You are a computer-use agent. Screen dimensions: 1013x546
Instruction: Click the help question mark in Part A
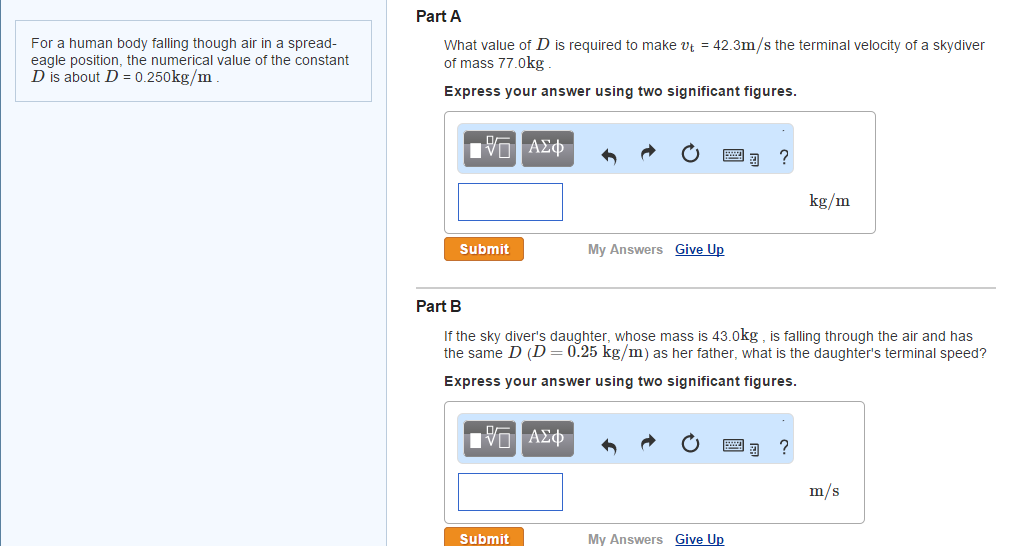click(783, 156)
